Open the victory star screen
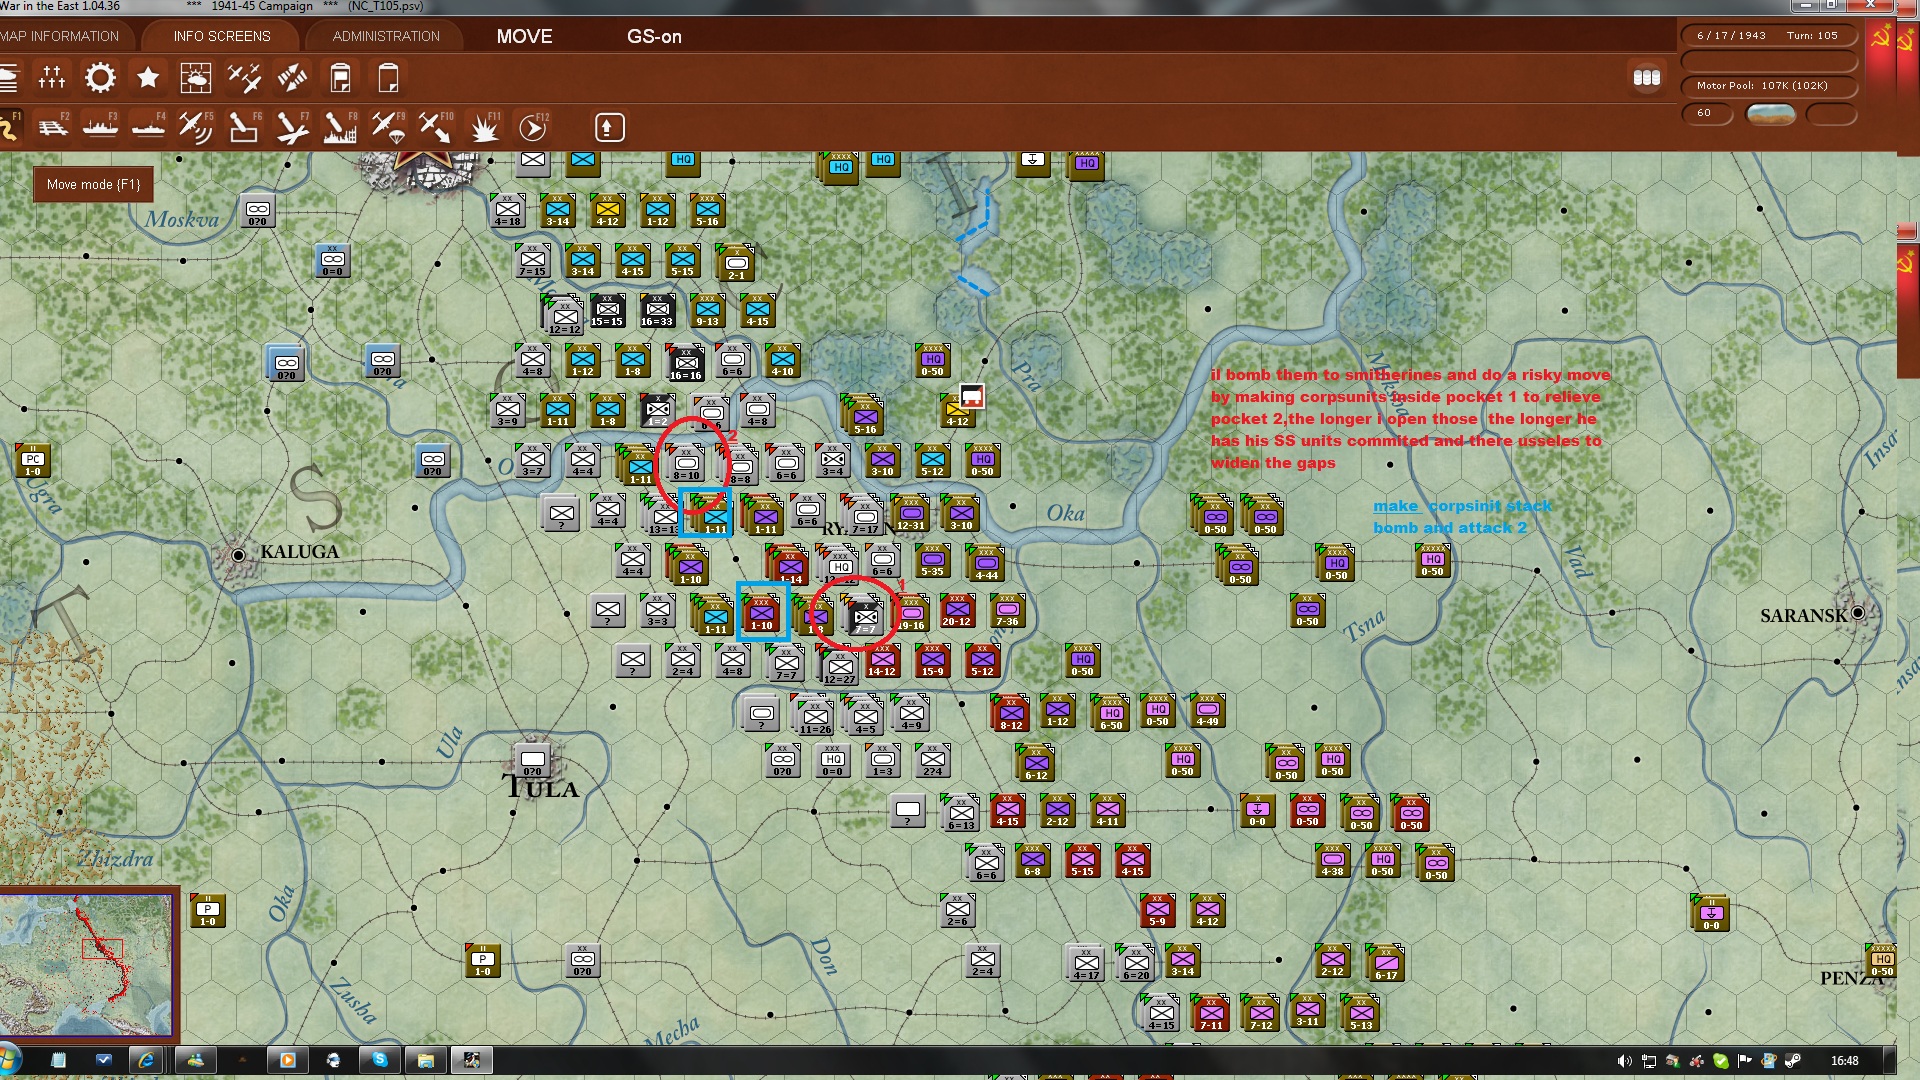Viewport: 1920px width, 1080px height. click(x=148, y=77)
